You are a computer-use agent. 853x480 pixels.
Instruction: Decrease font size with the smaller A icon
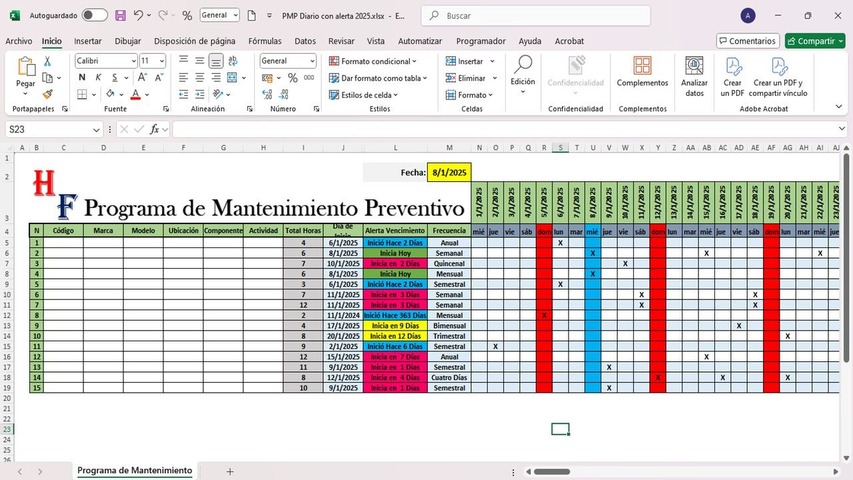(x=159, y=77)
